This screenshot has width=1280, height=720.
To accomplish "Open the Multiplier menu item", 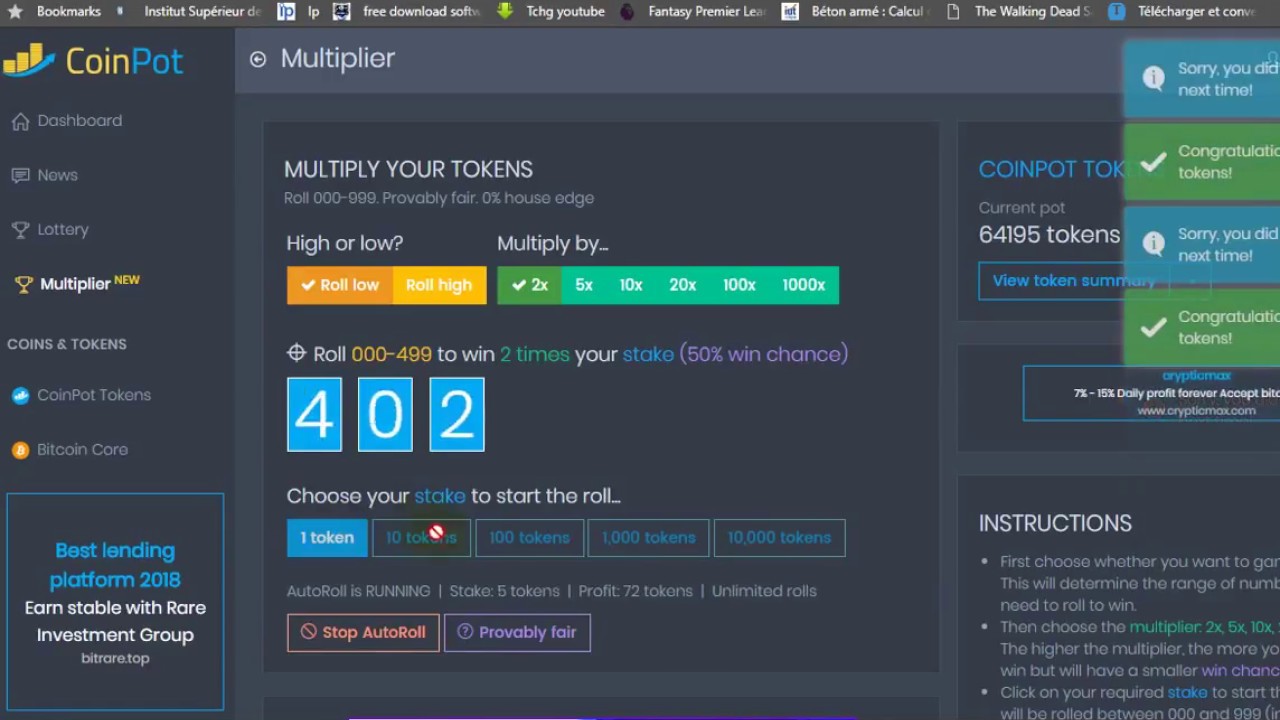I will 77,284.
